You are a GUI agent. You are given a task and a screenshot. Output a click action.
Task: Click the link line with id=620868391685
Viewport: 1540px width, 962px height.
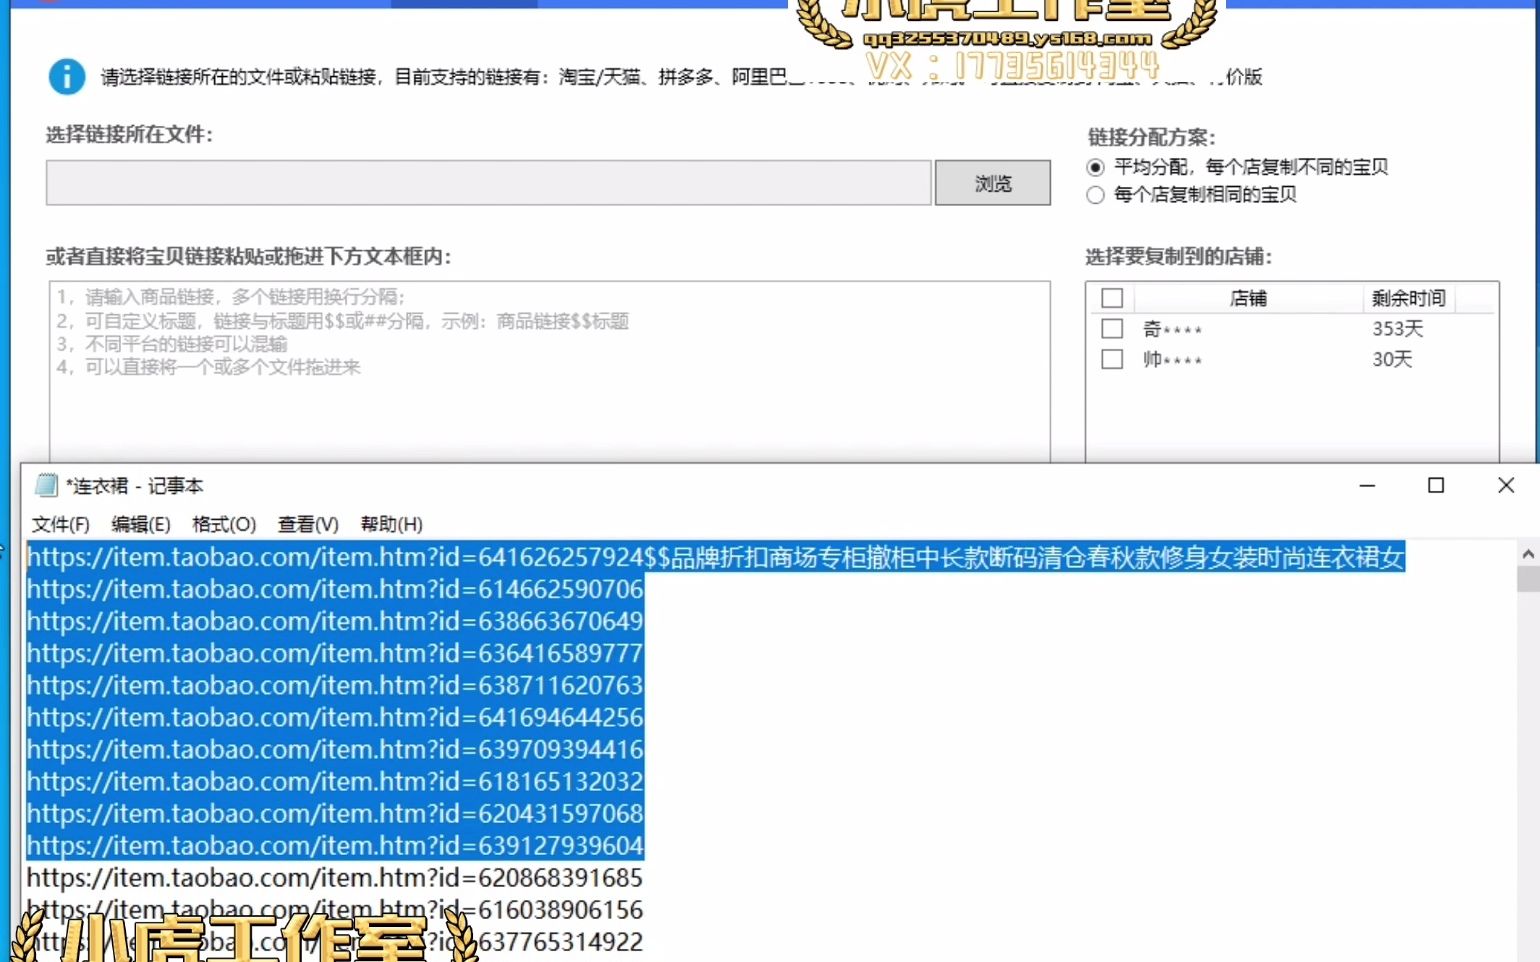click(335, 878)
